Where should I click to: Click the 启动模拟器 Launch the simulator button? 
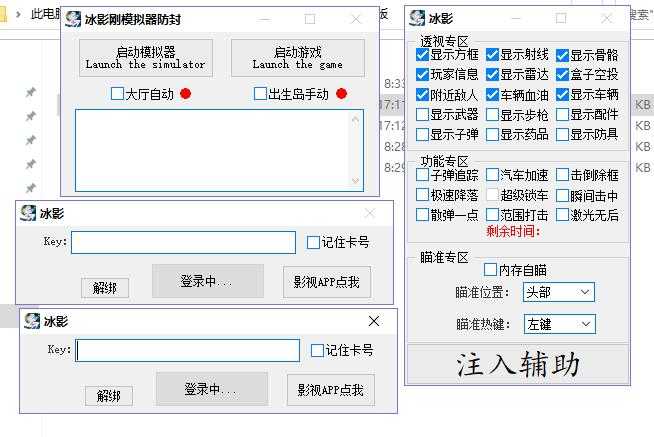point(146,58)
